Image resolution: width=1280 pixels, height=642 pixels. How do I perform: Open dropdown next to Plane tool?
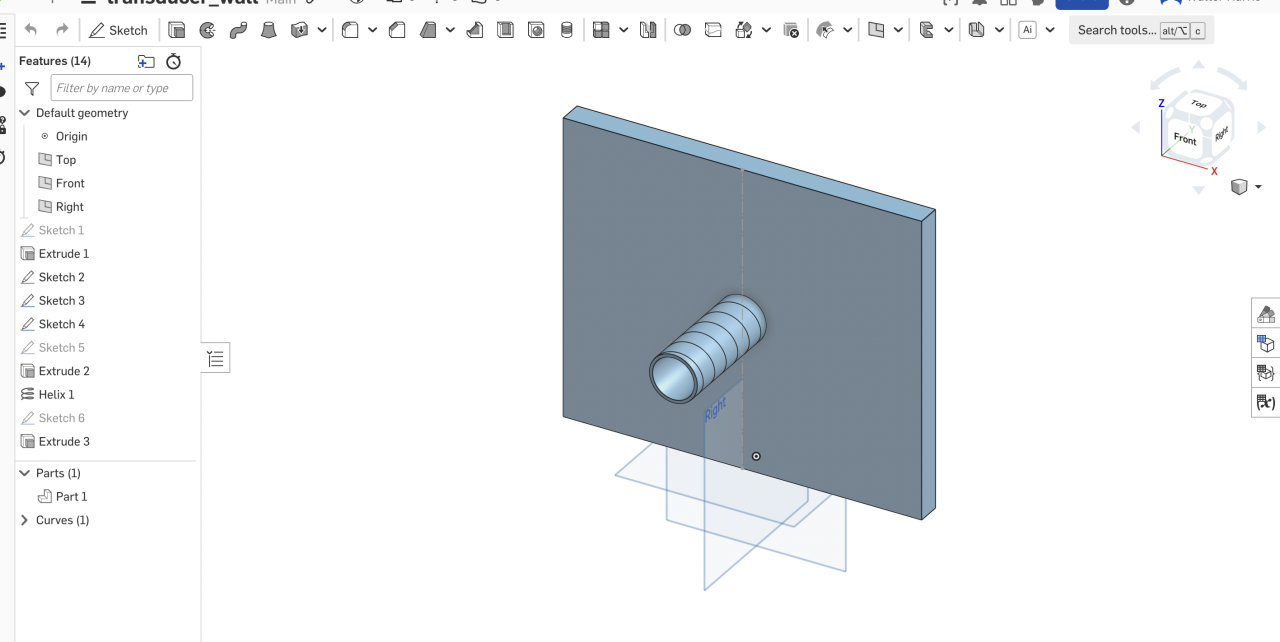point(898,30)
